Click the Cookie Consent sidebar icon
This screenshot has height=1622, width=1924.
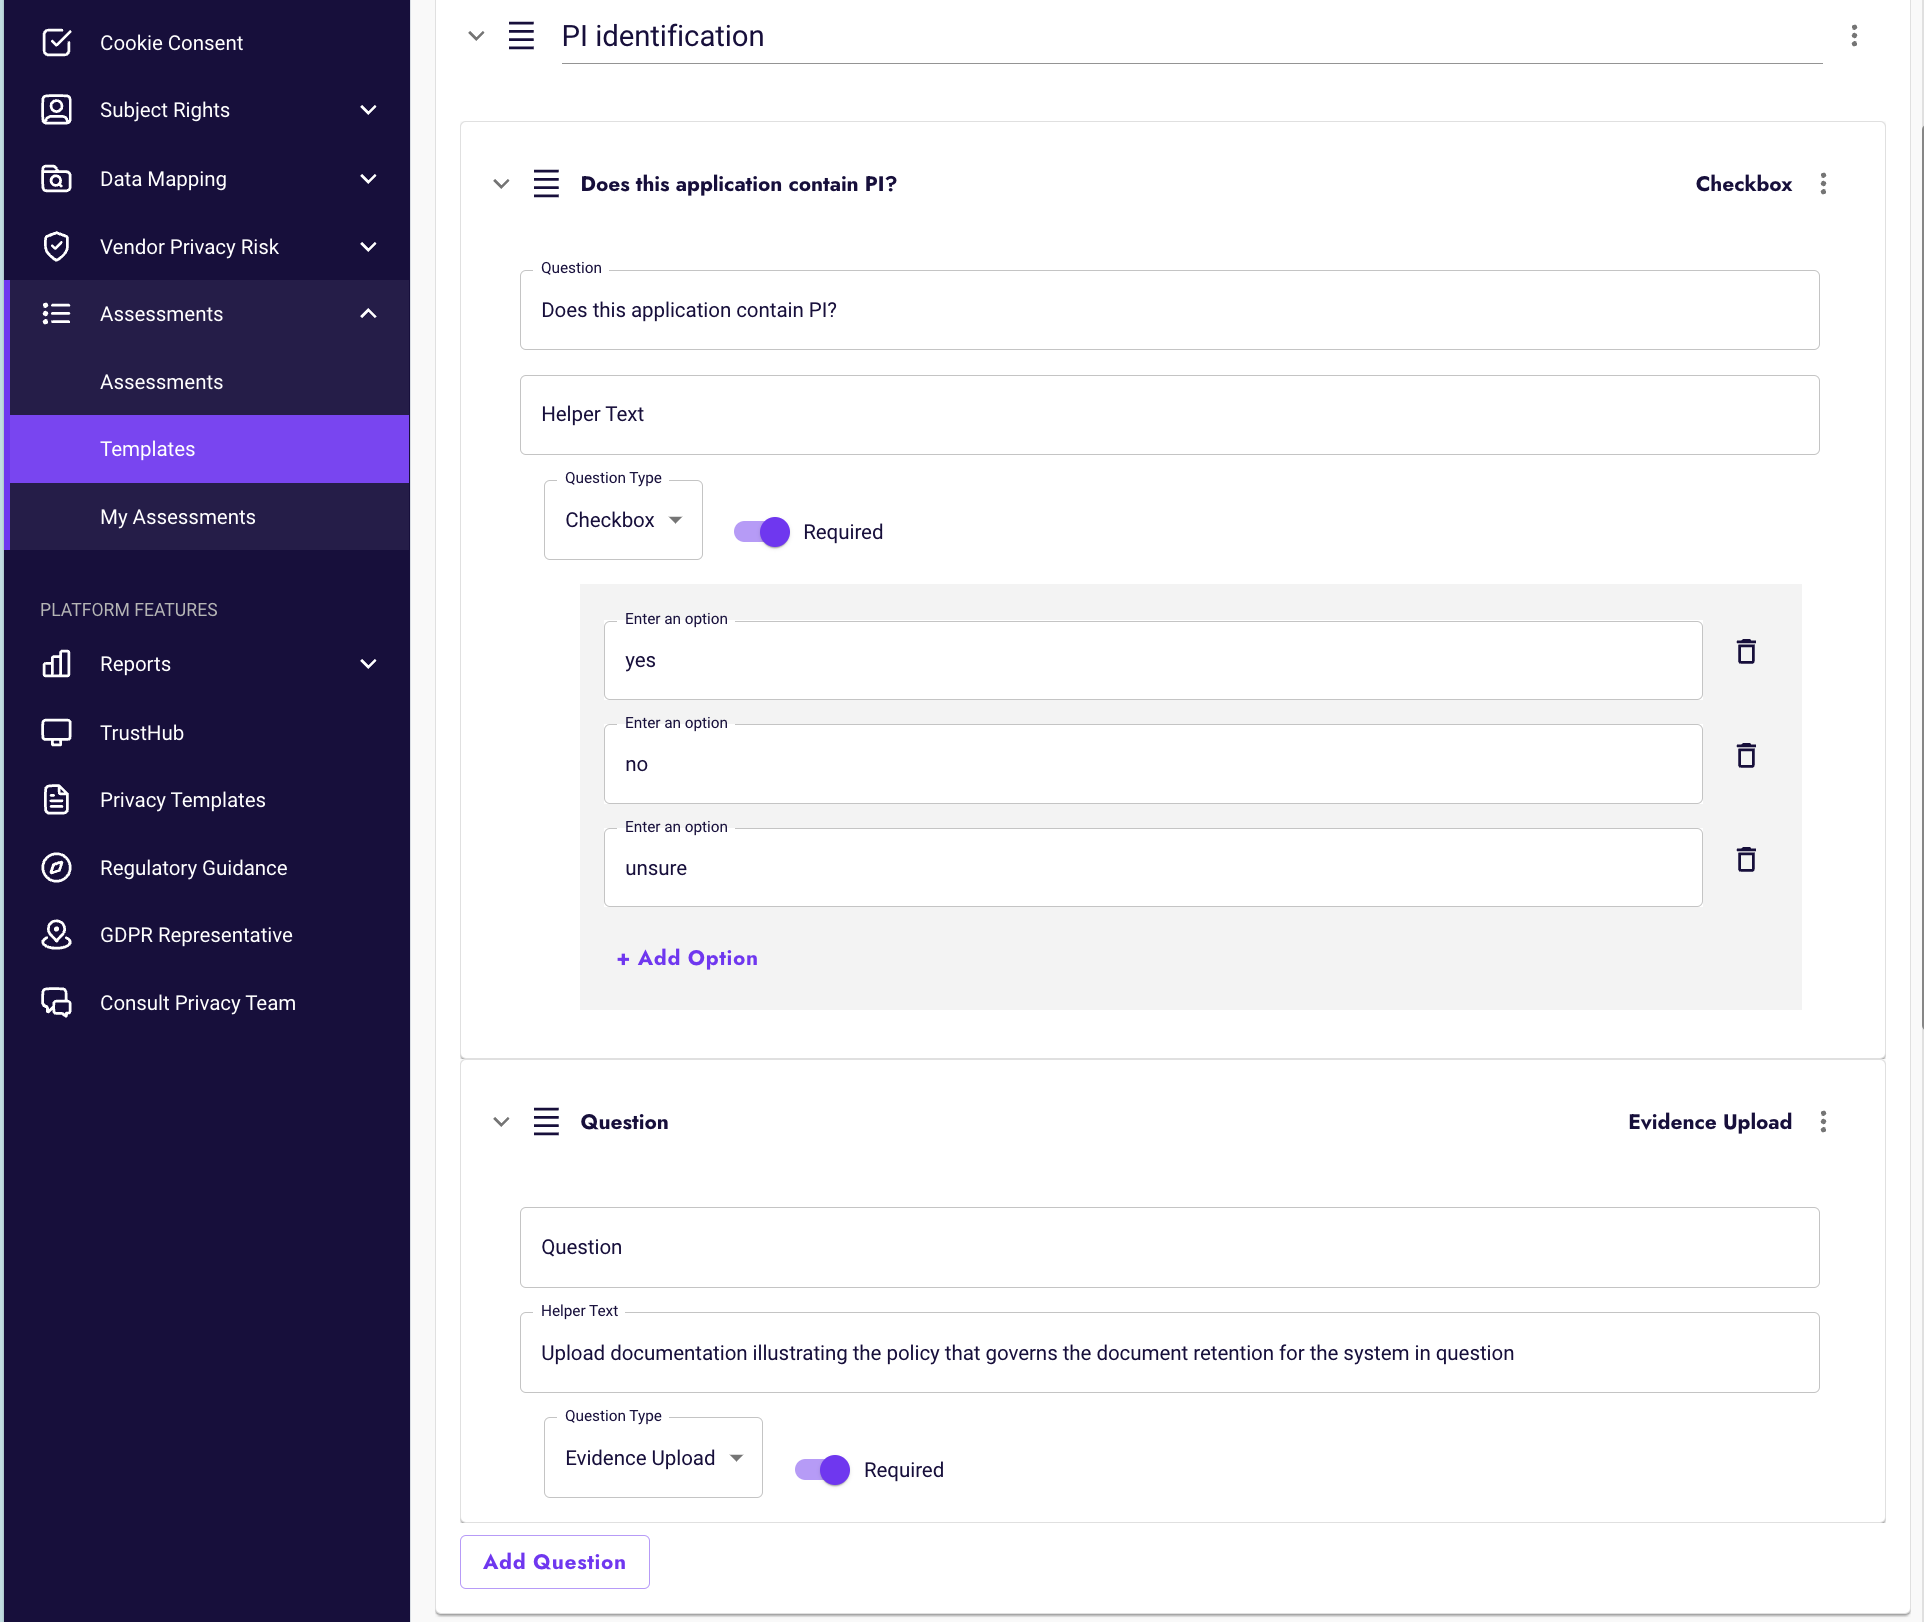coord(56,42)
